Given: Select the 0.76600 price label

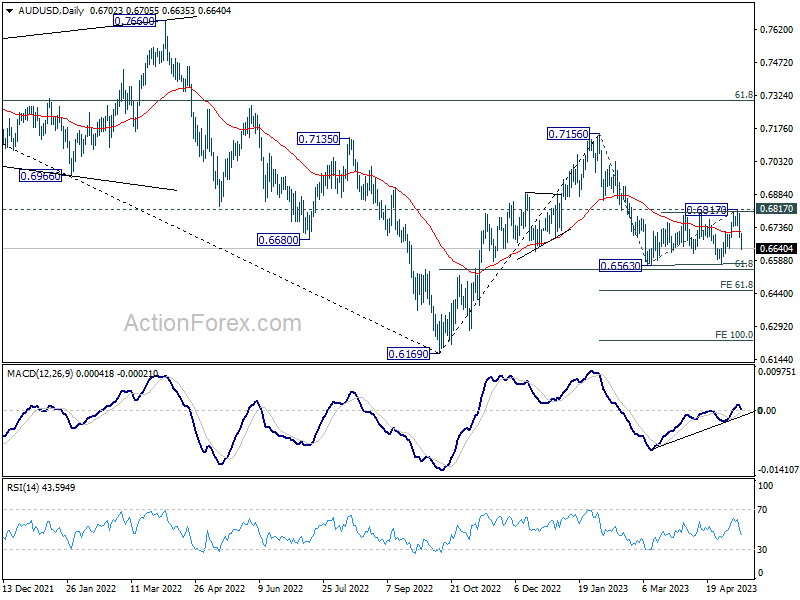Looking at the screenshot, I should click(134, 21).
